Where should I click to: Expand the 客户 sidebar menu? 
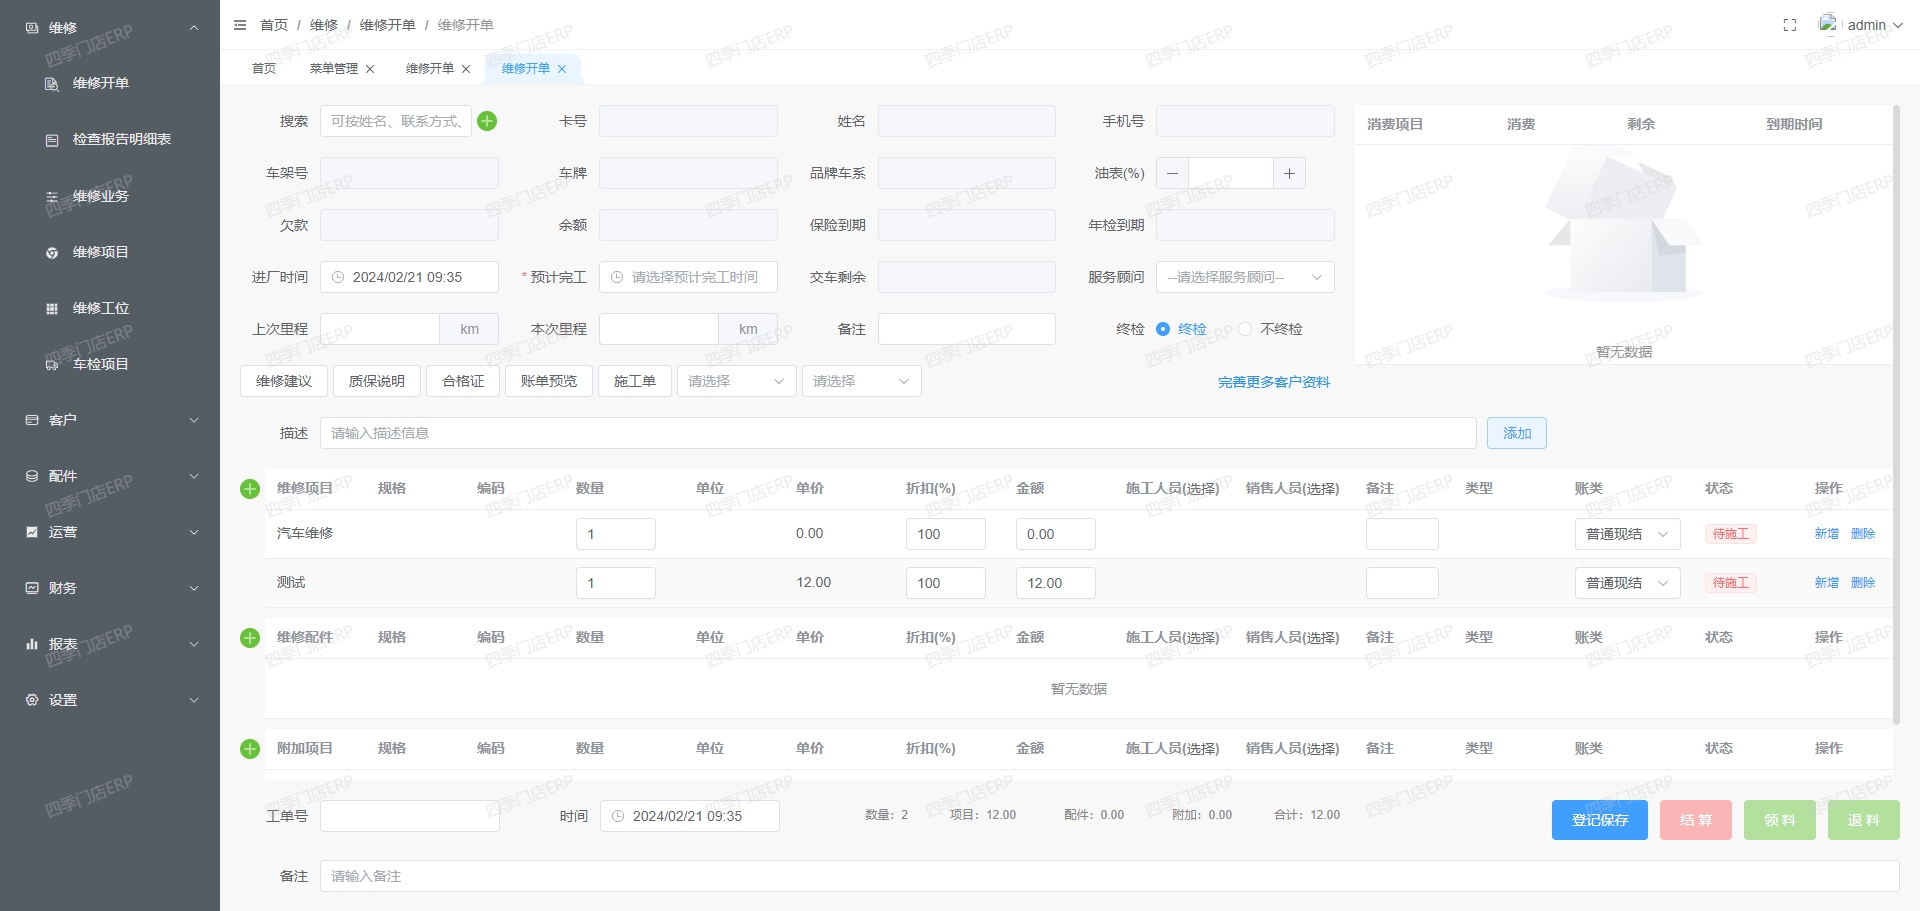110,420
